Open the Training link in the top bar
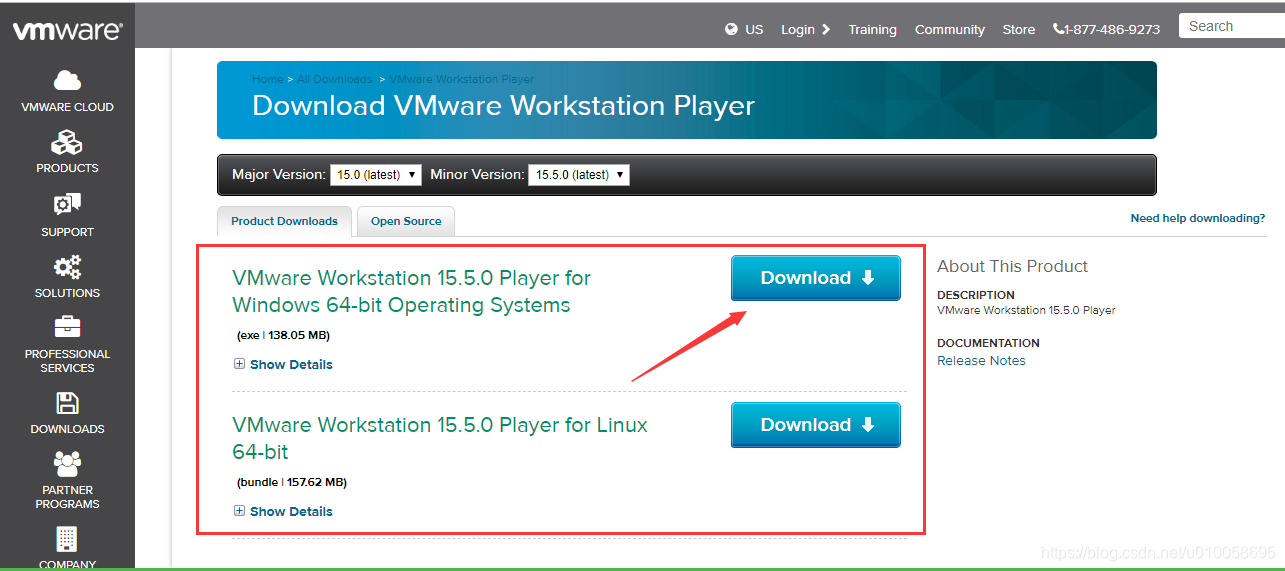The image size is (1285, 571). click(872, 29)
